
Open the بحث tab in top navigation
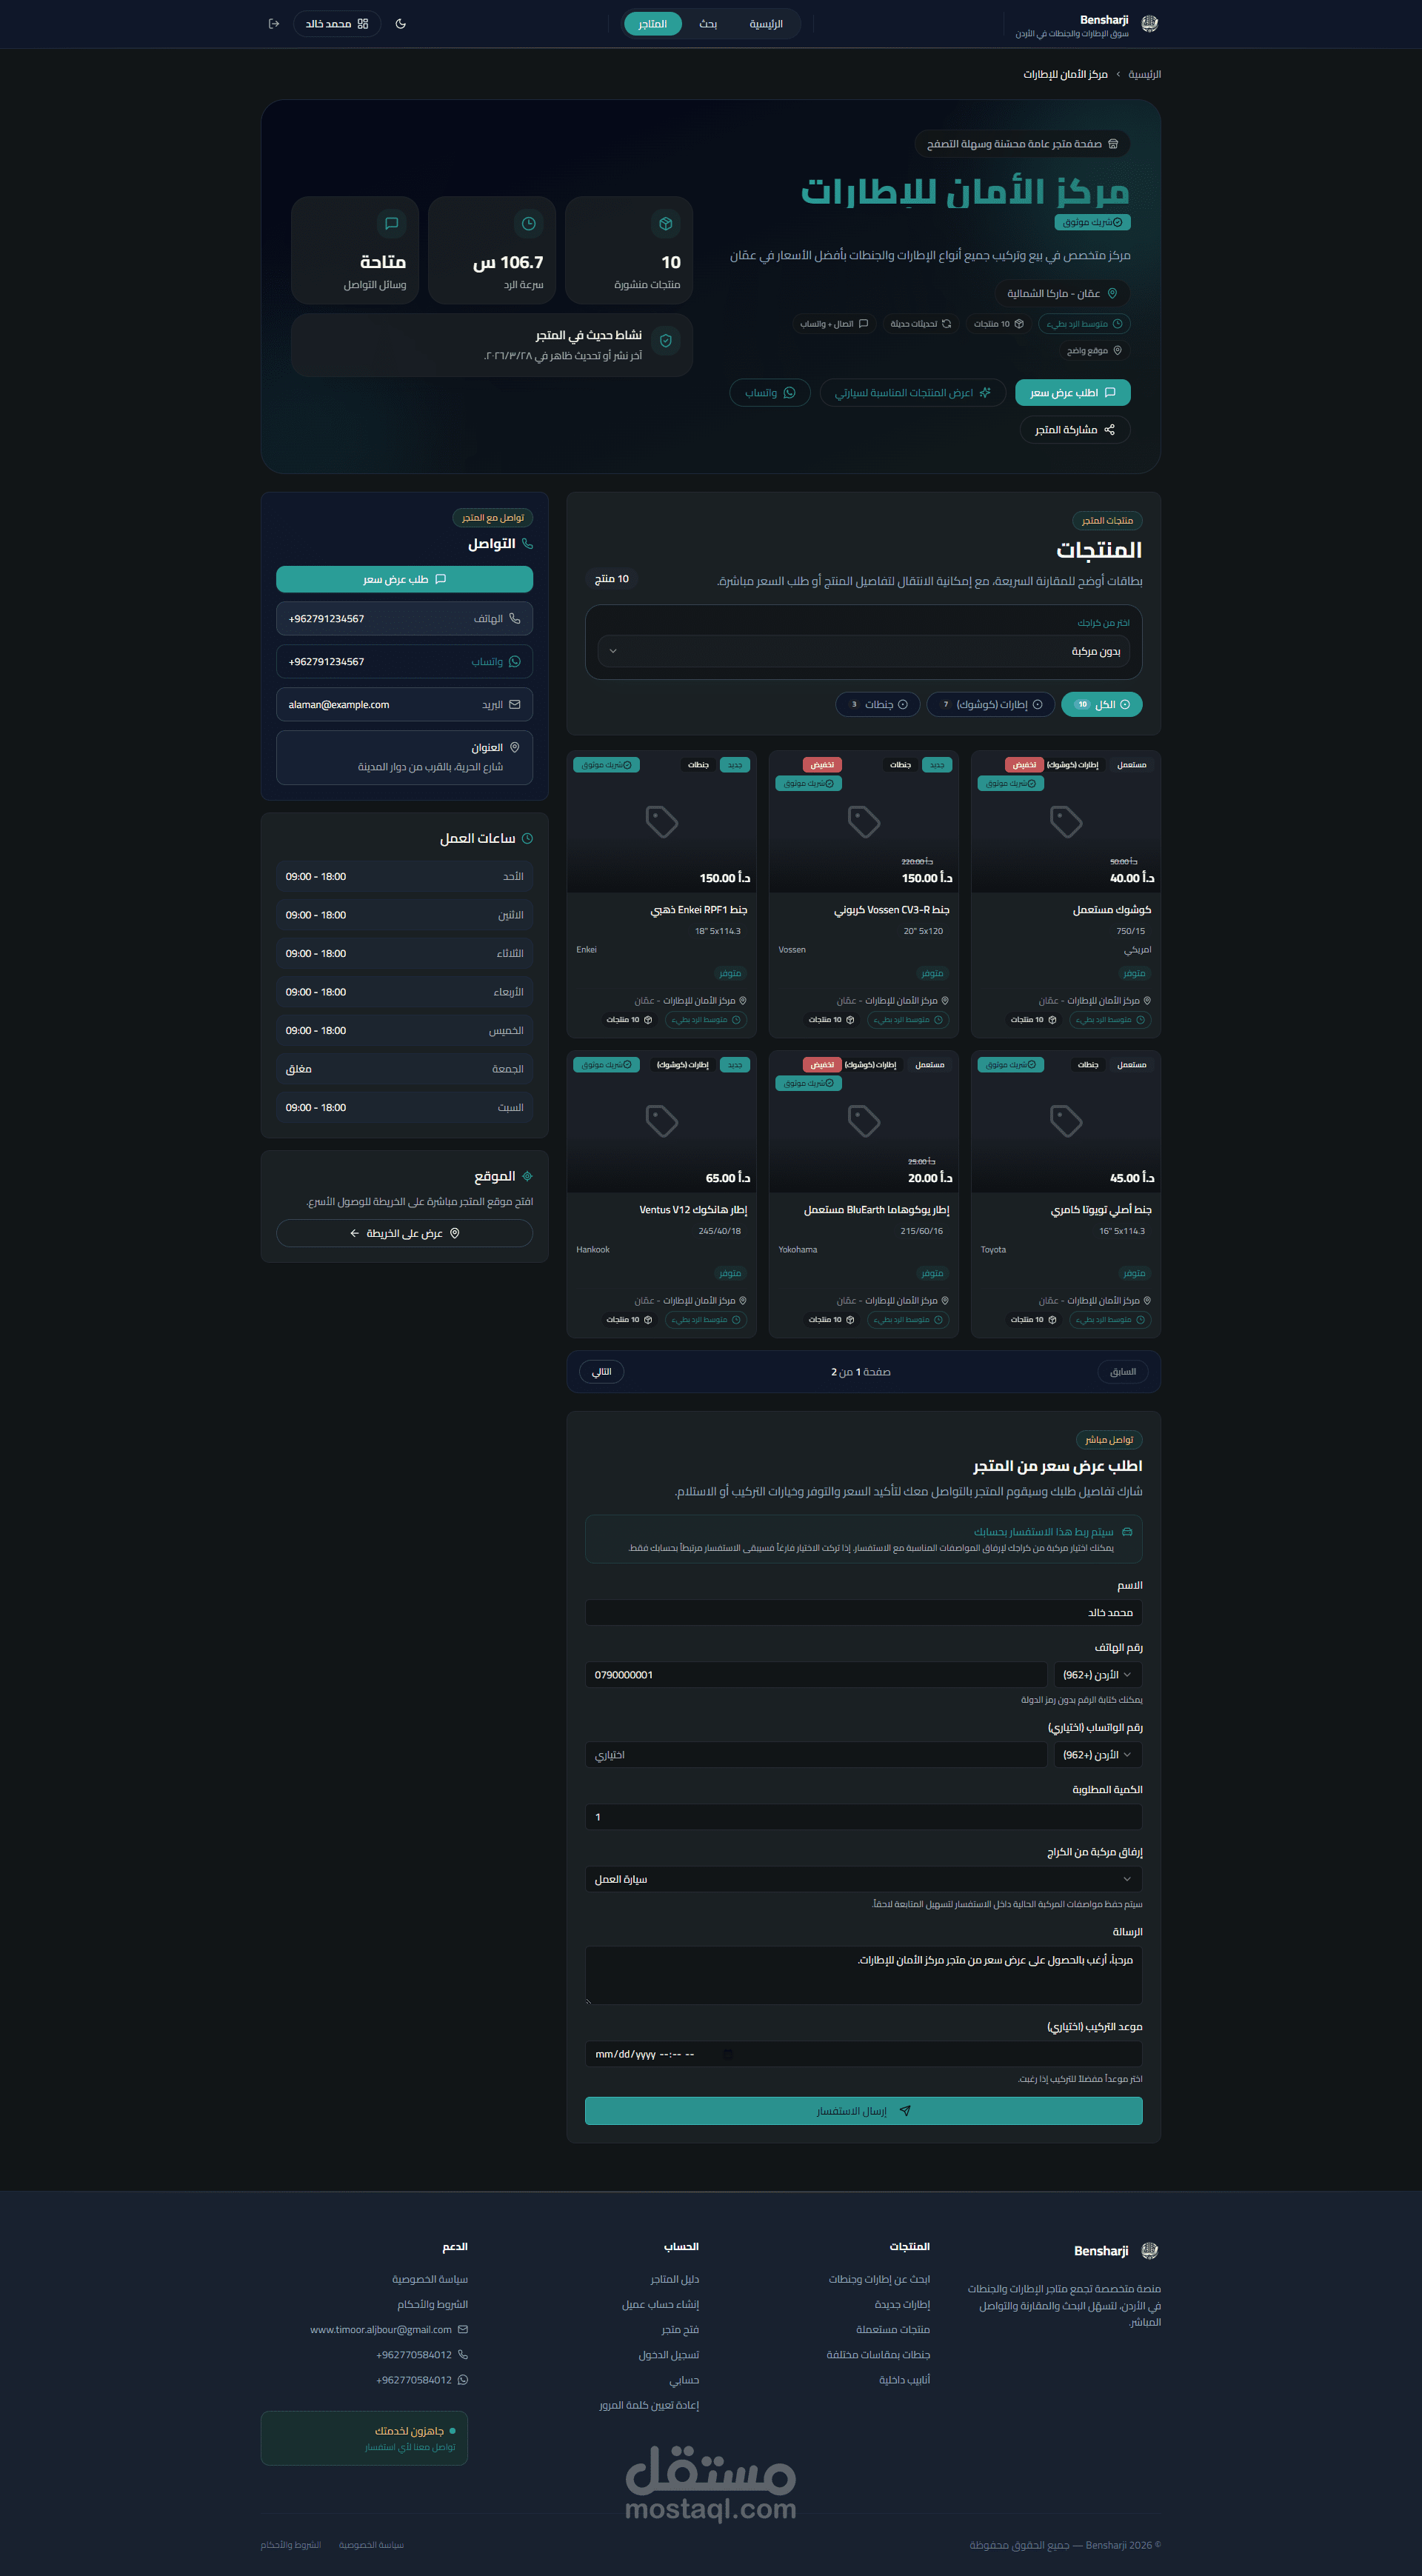[708, 24]
